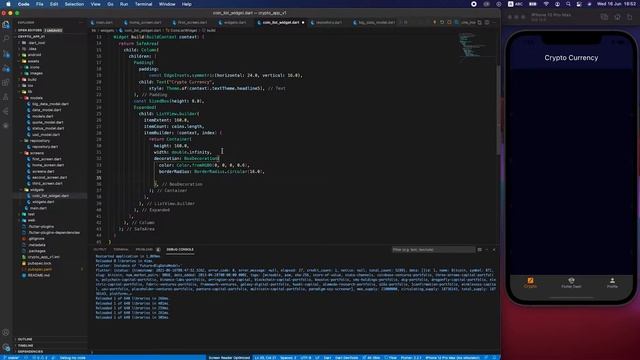Tap the middle tab icon in simulator
The width and height of the screenshot is (640, 360).
coord(571,280)
